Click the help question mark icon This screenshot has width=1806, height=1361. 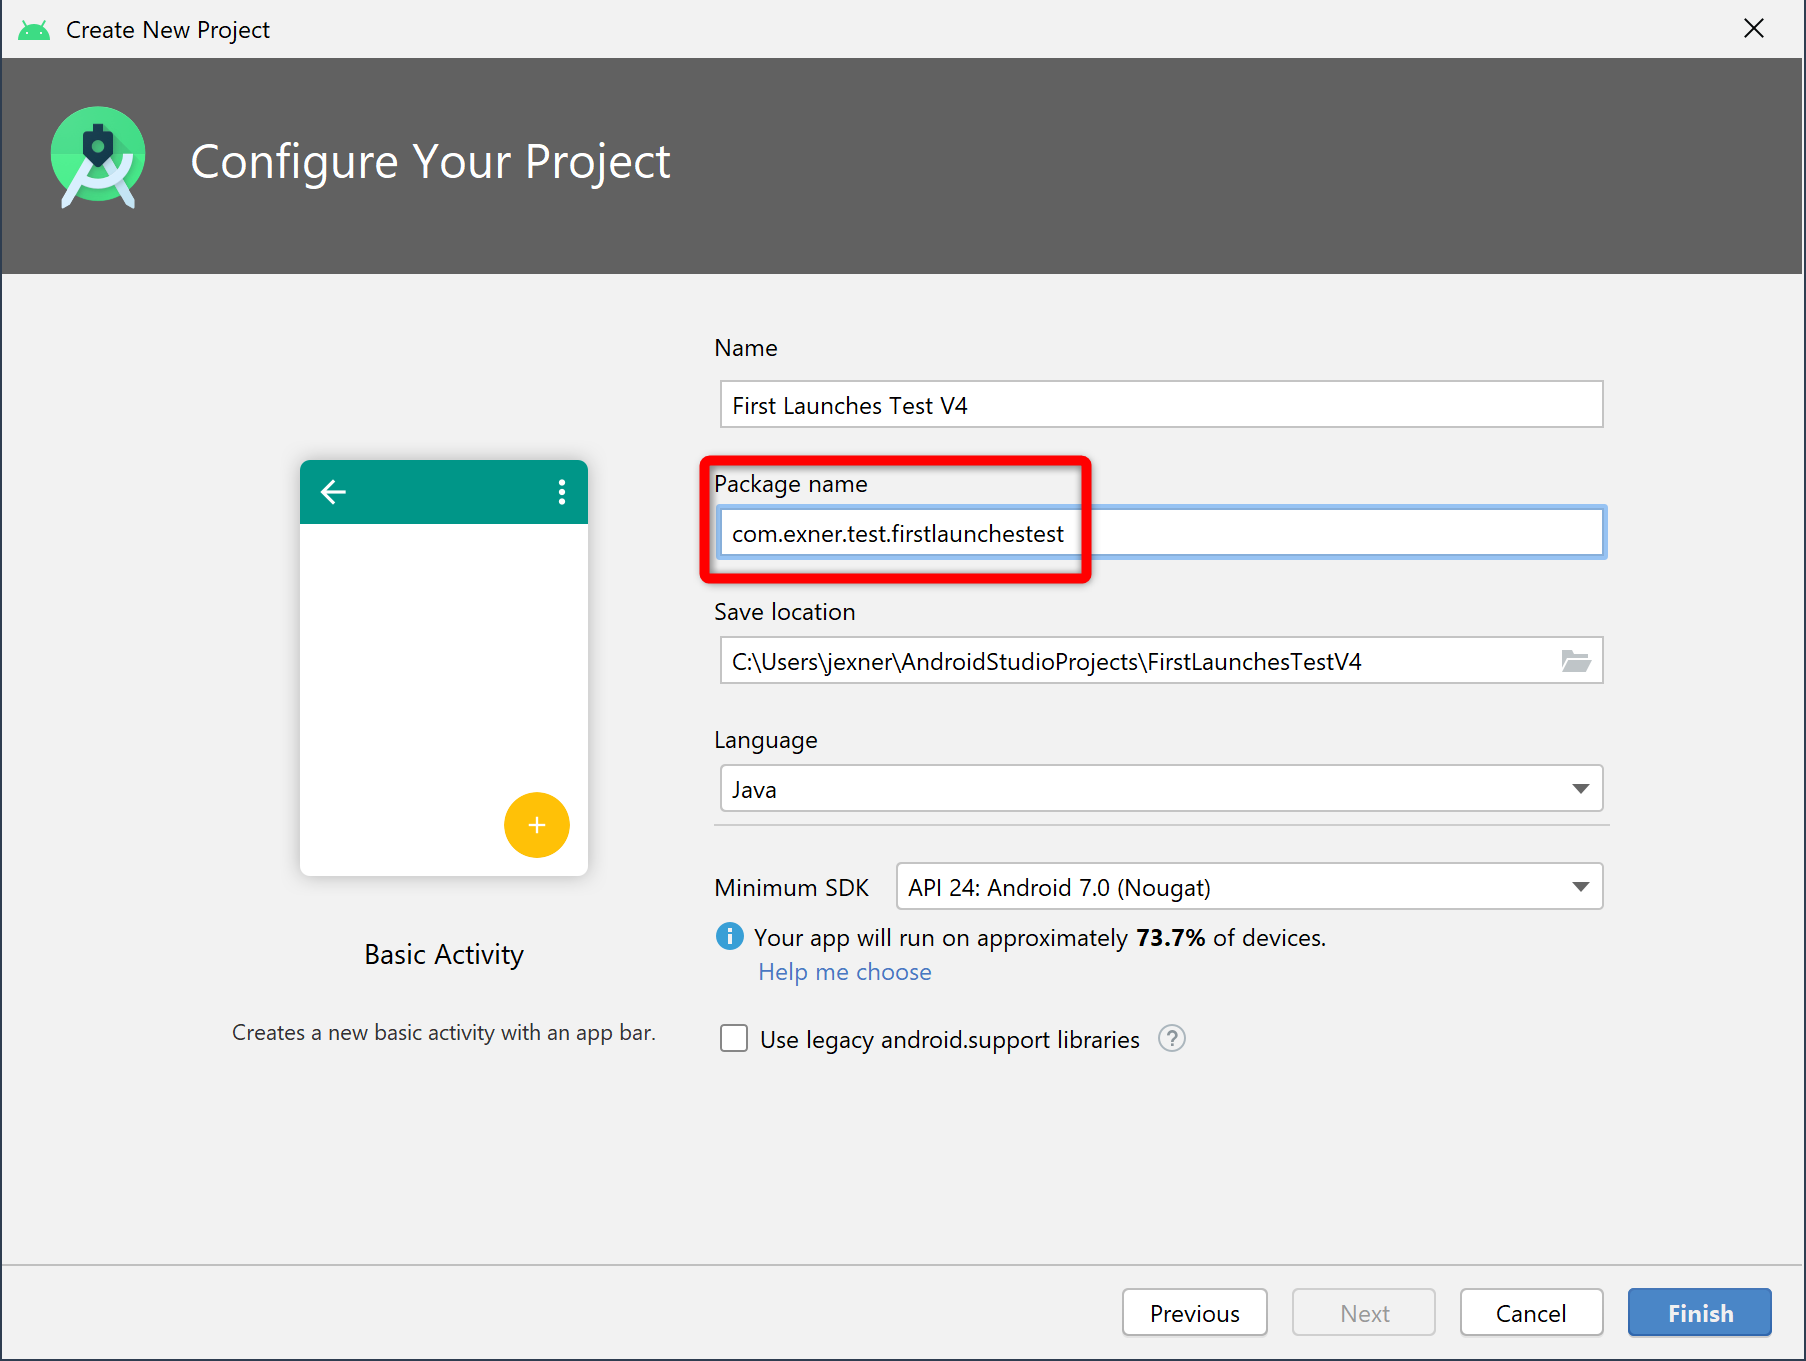tap(1171, 1039)
